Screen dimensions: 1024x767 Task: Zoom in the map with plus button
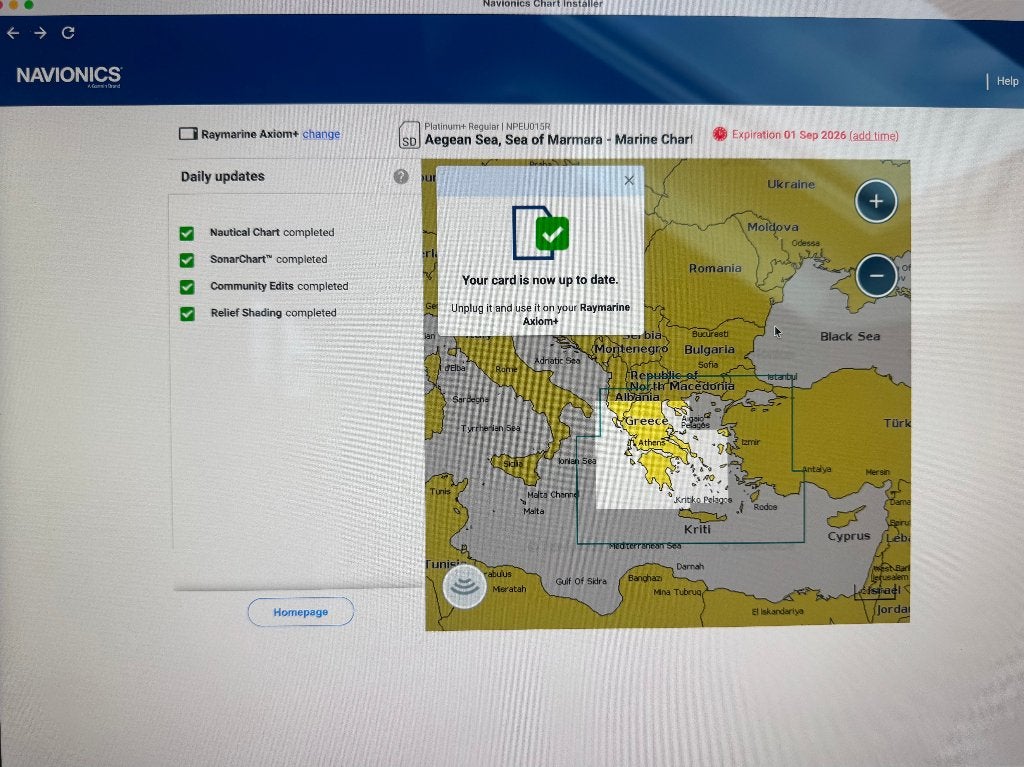876,201
